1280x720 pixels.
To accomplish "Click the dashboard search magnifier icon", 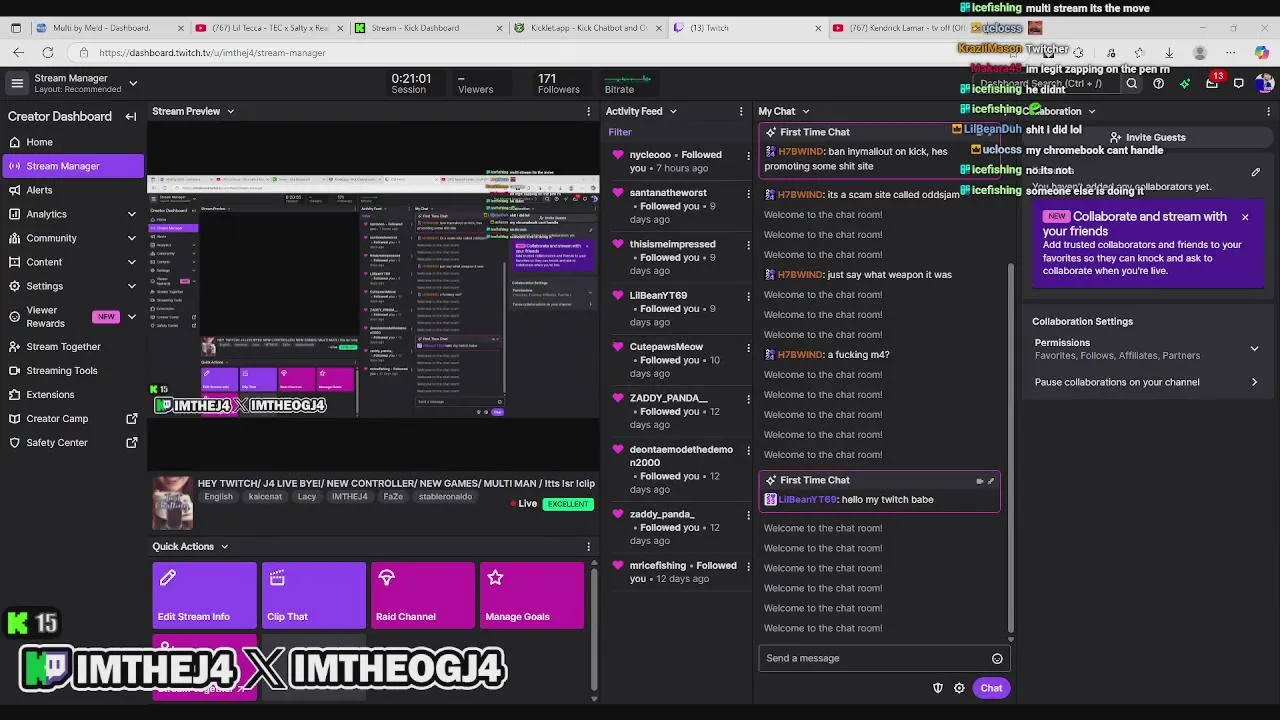I will pyautogui.click(x=1132, y=84).
